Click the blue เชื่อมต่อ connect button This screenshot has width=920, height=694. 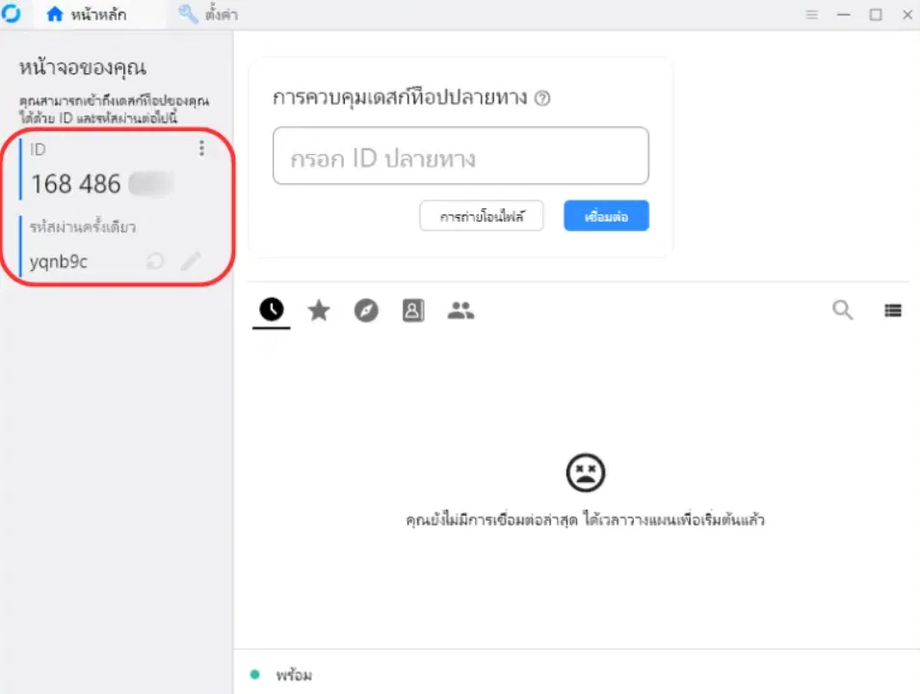click(x=606, y=216)
